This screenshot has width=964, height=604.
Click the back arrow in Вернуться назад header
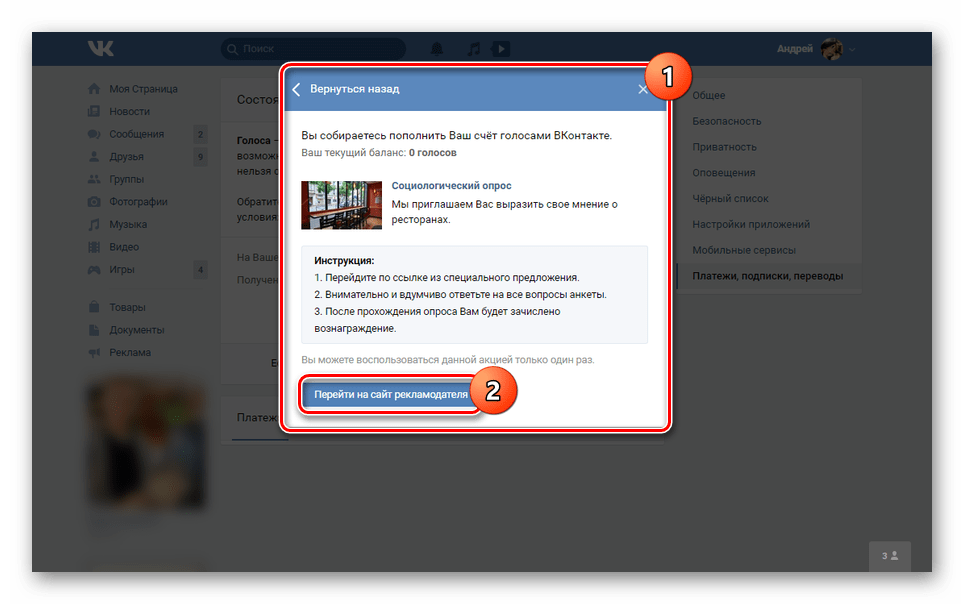(296, 89)
